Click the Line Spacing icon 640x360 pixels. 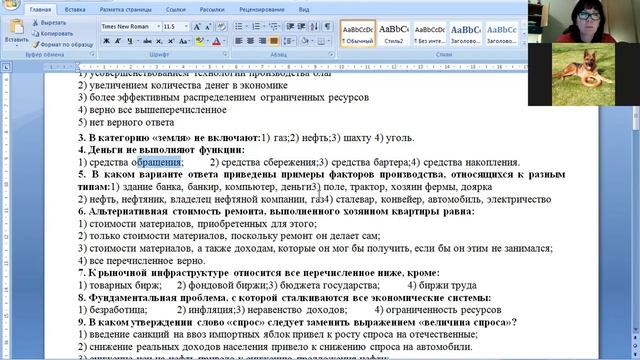click(288, 41)
